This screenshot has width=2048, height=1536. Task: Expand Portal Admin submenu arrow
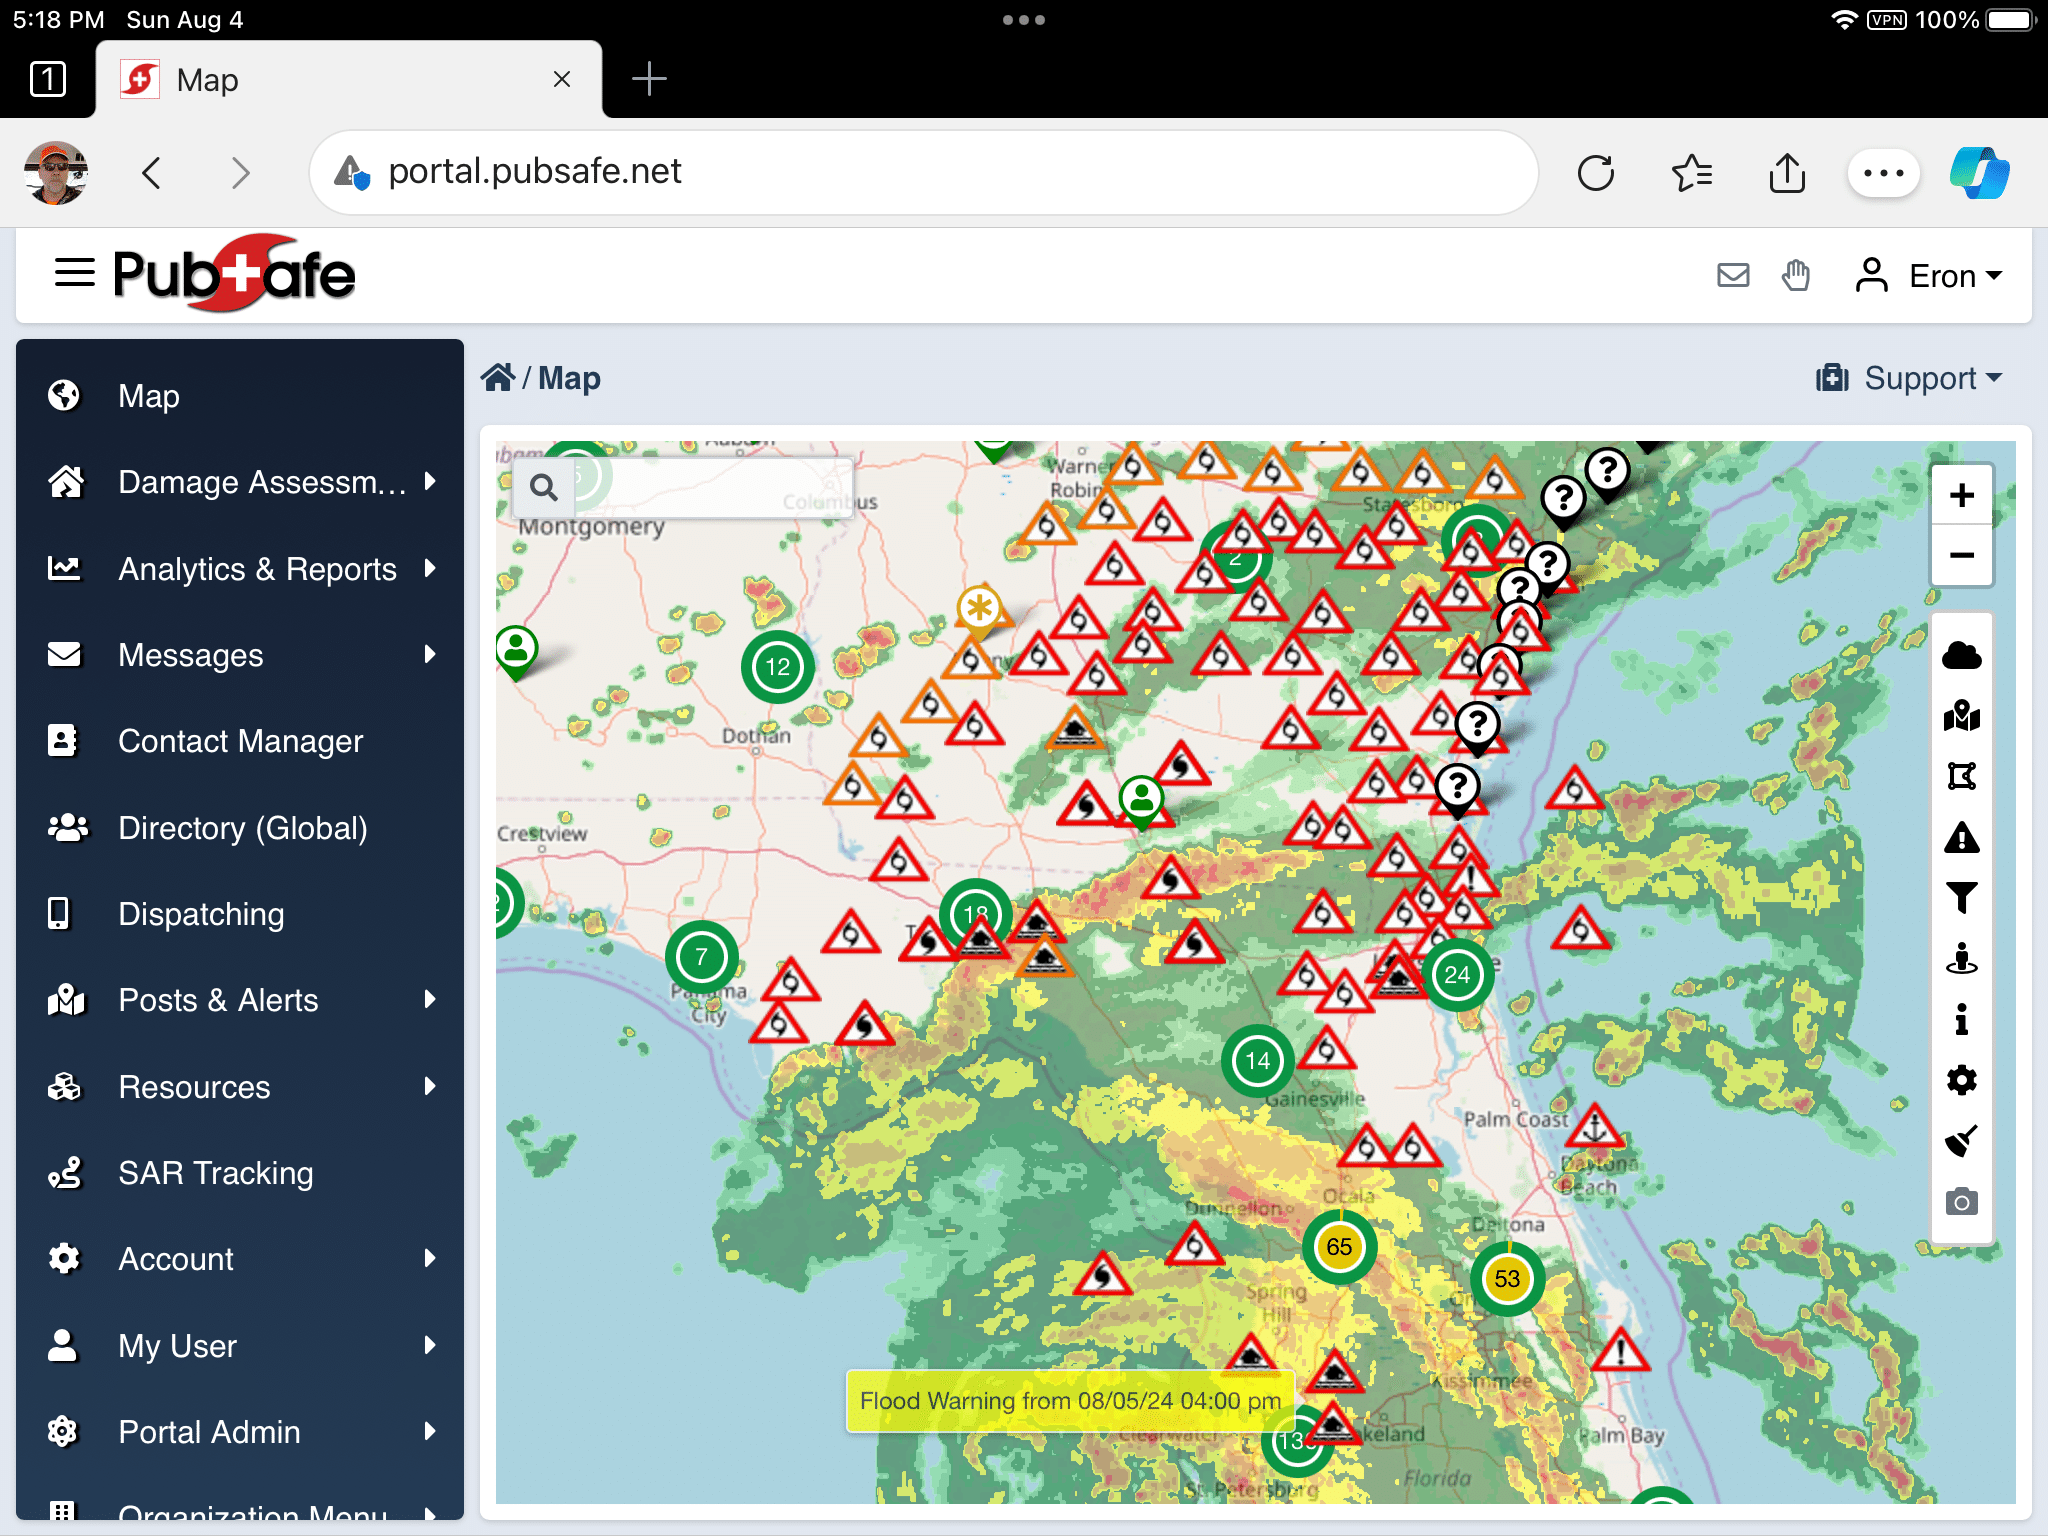430,1431
